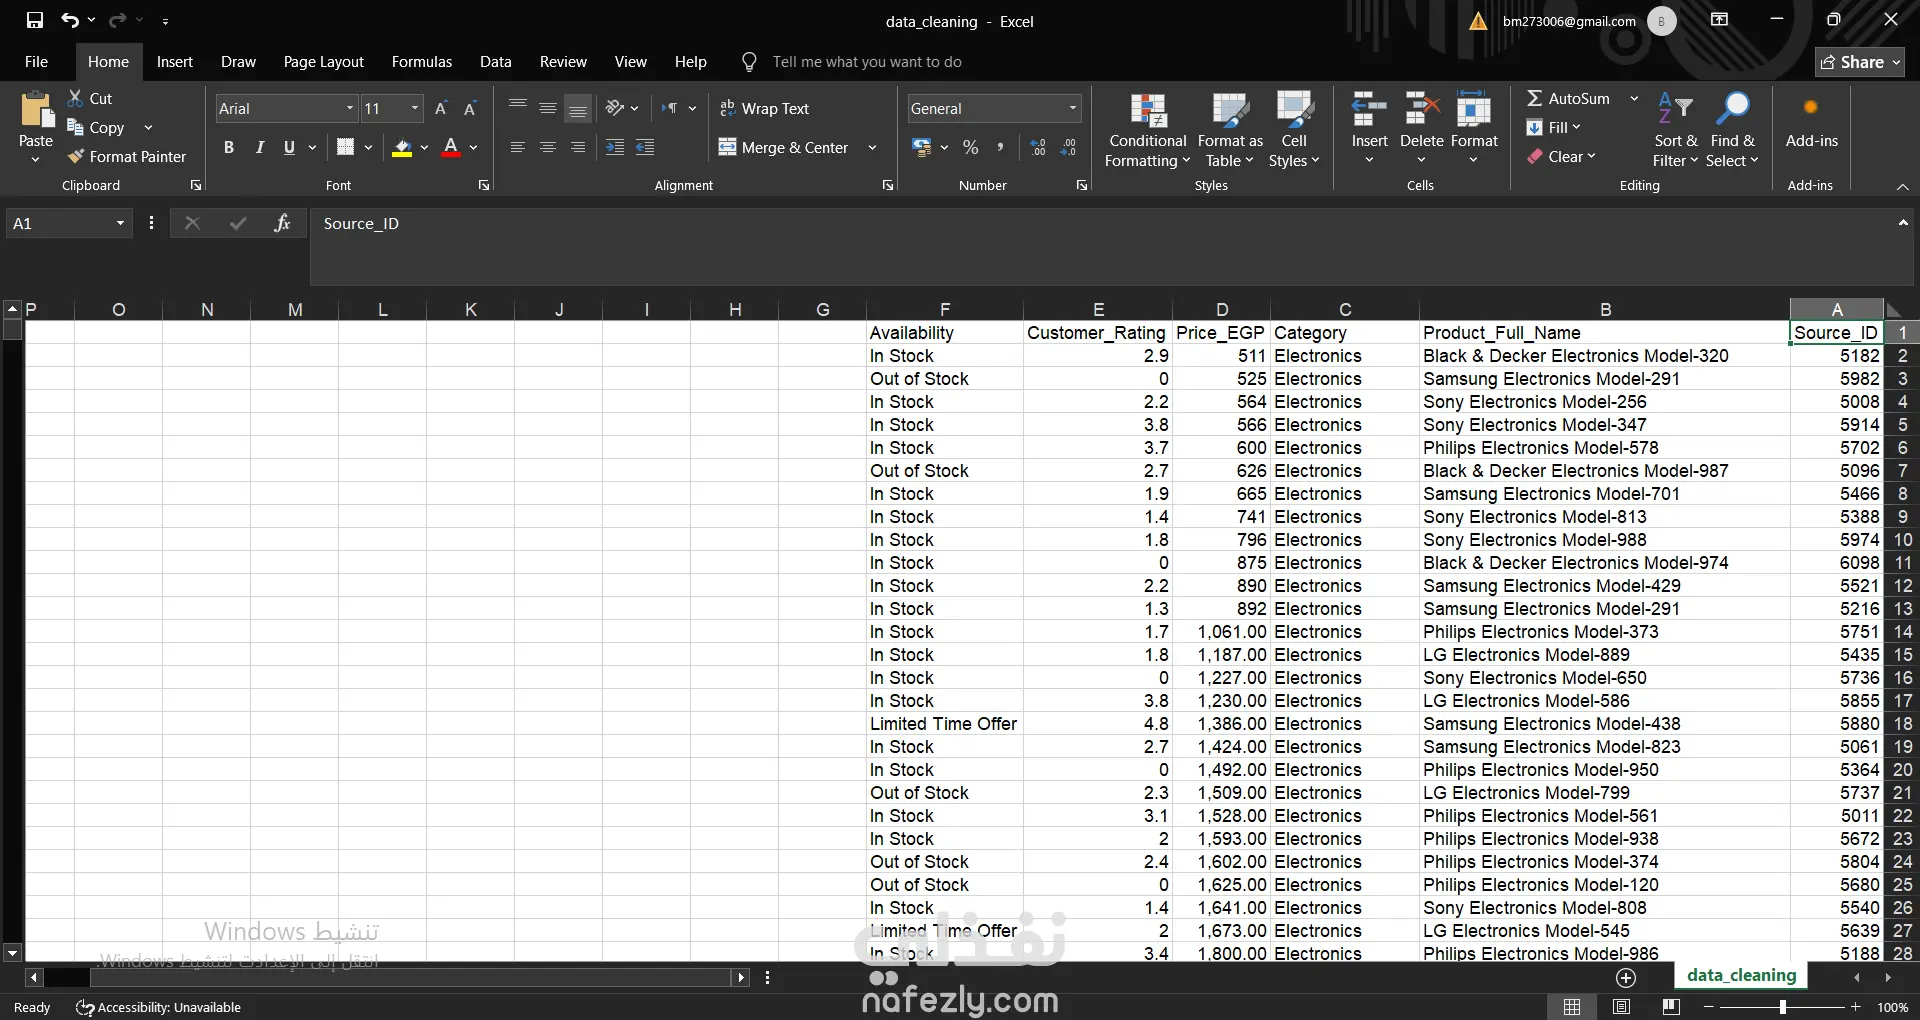Decrease font size with smaller A icon

tap(469, 108)
